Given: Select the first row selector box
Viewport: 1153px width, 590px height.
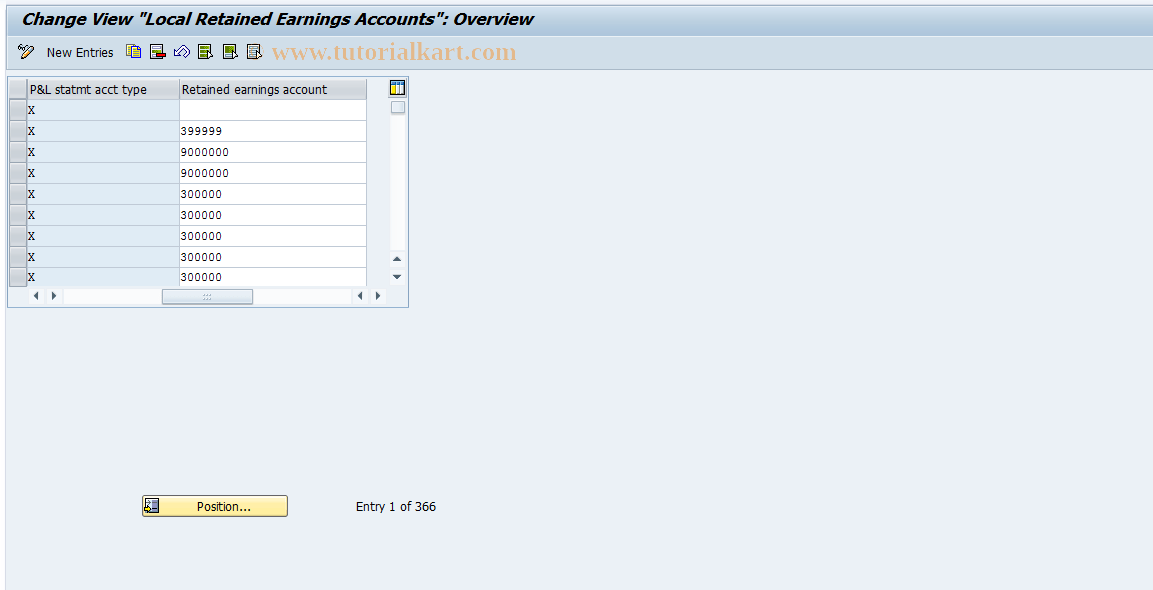Looking at the screenshot, I should 17,110.
